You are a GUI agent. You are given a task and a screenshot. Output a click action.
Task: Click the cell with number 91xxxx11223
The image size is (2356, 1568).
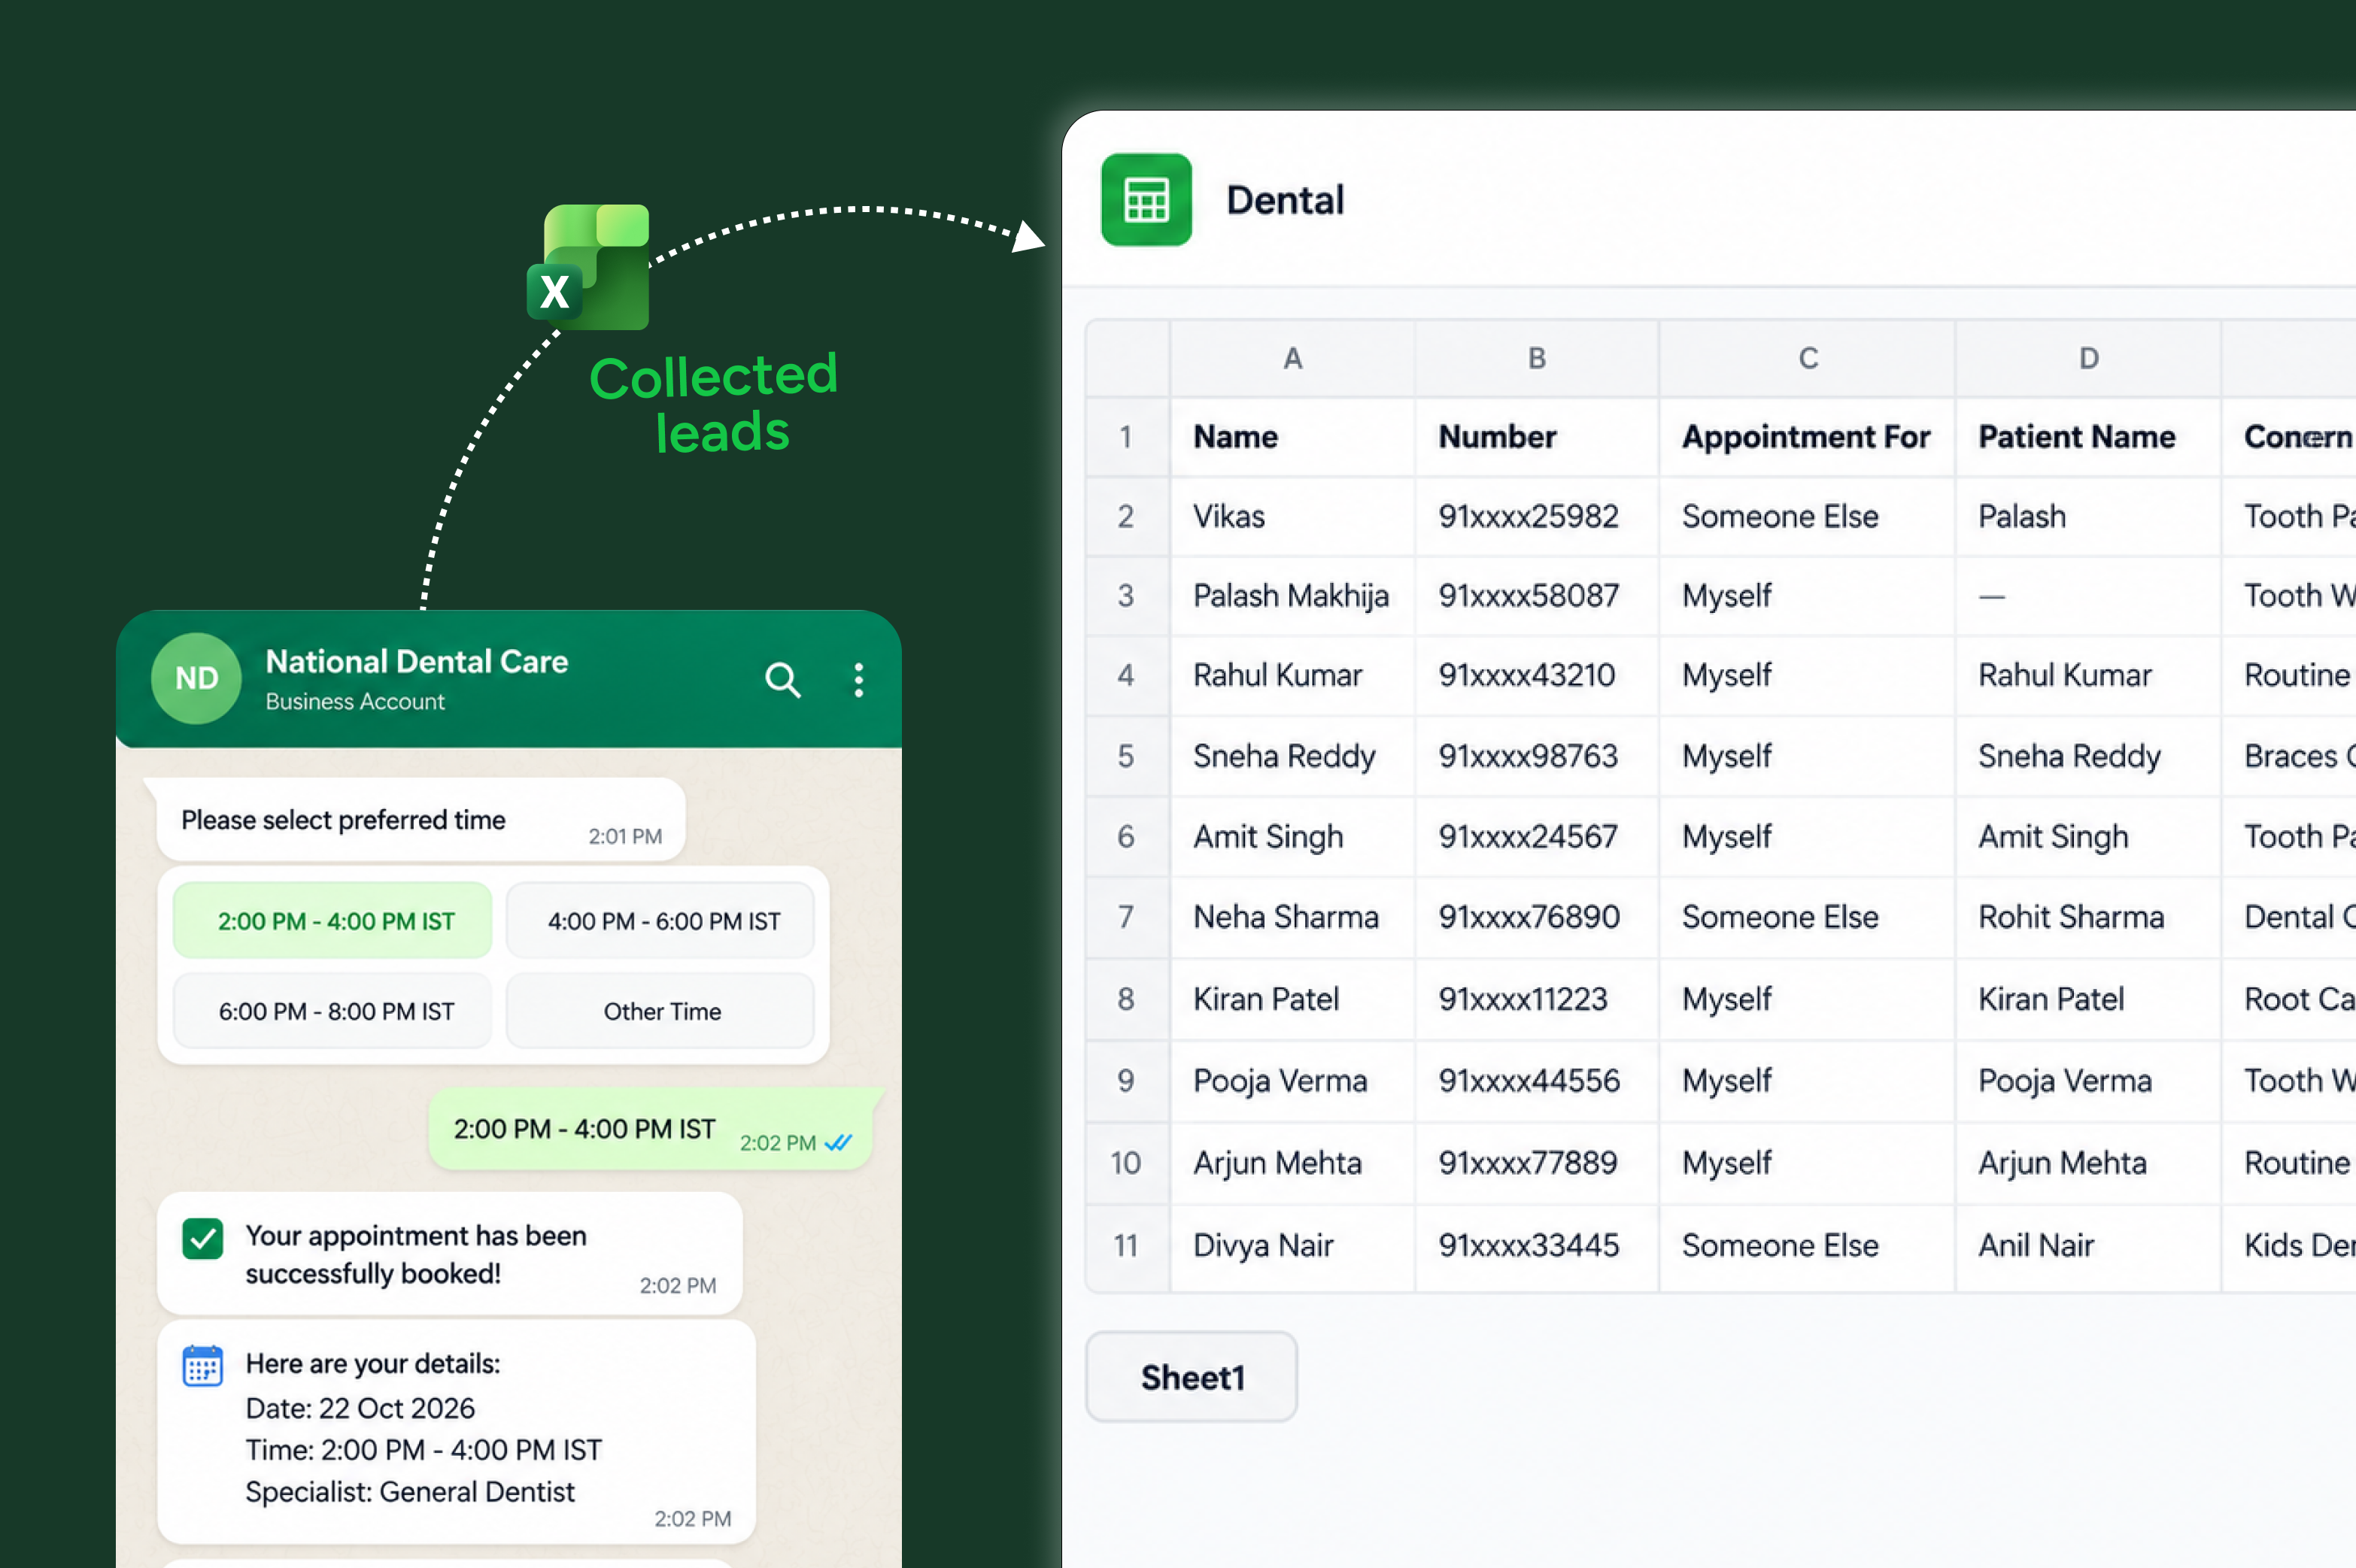click(x=1537, y=999)
